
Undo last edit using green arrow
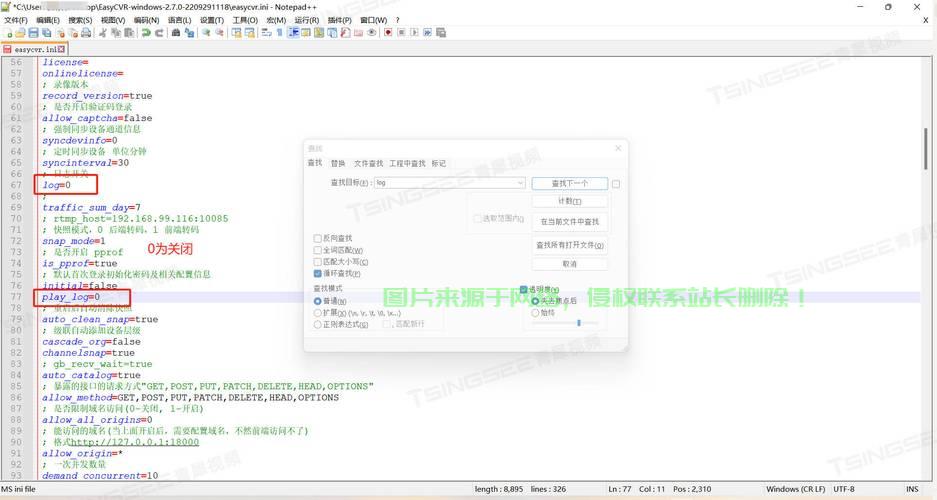coord(146,33)
